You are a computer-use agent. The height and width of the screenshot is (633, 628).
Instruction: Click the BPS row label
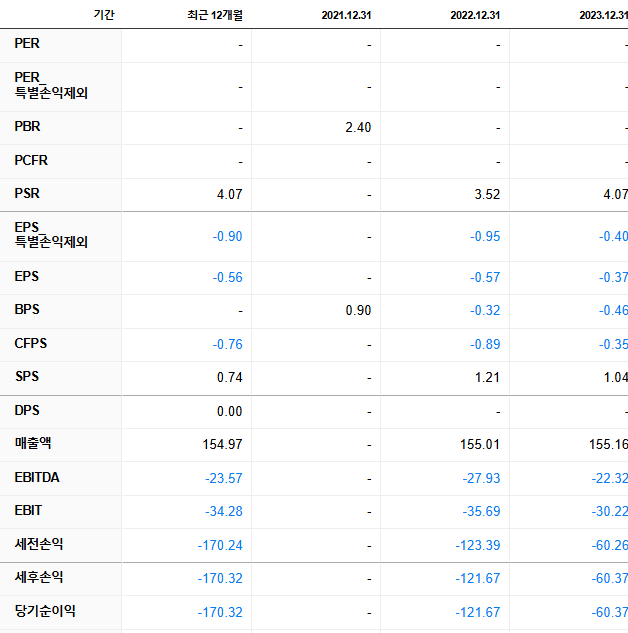click(27, 310)
